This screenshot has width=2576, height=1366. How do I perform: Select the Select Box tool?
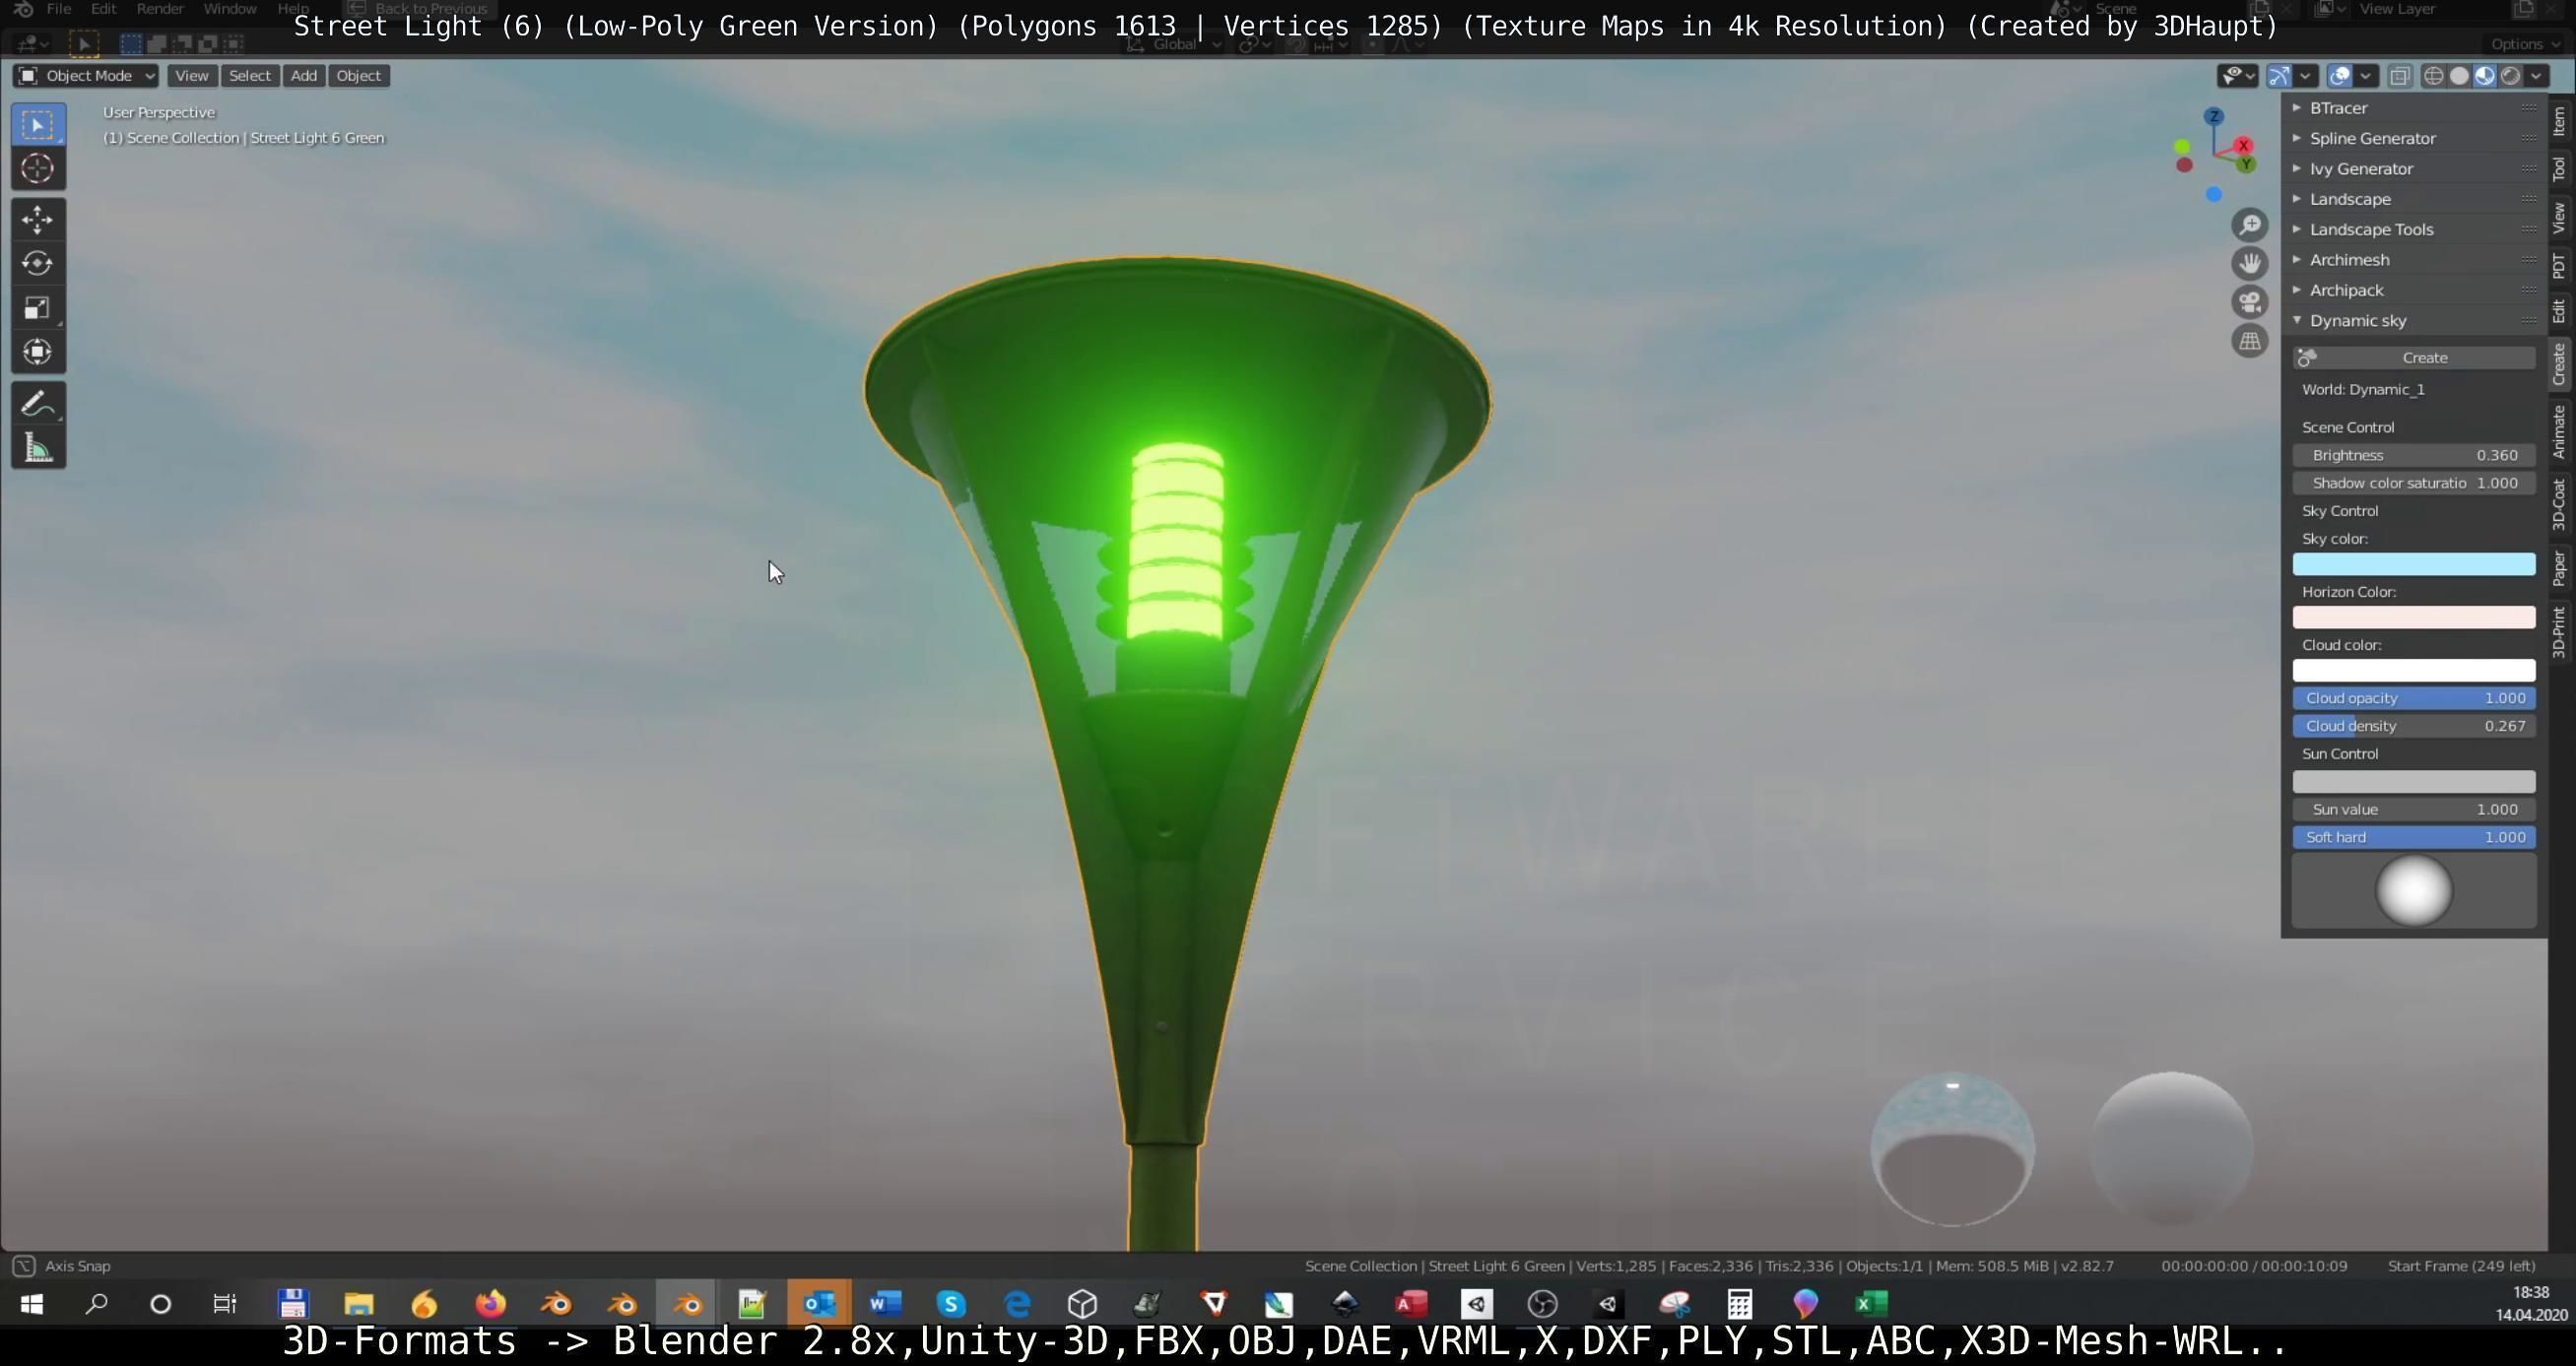[38, 125]
